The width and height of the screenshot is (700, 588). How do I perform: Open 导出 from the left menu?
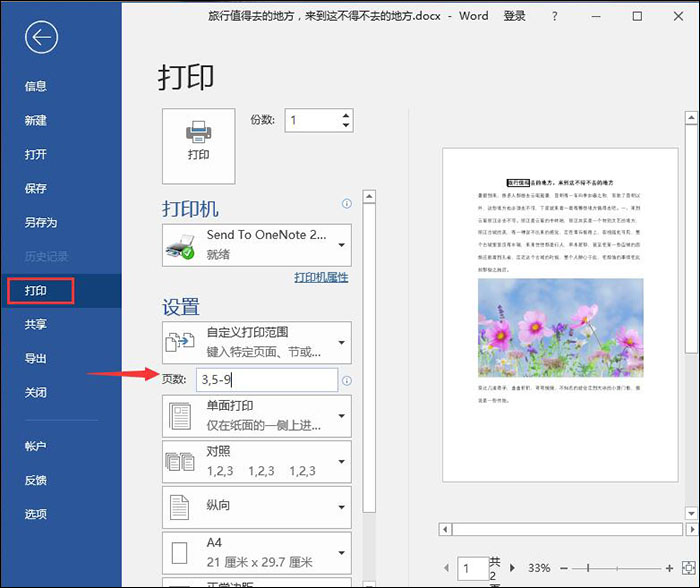[36, 358]
